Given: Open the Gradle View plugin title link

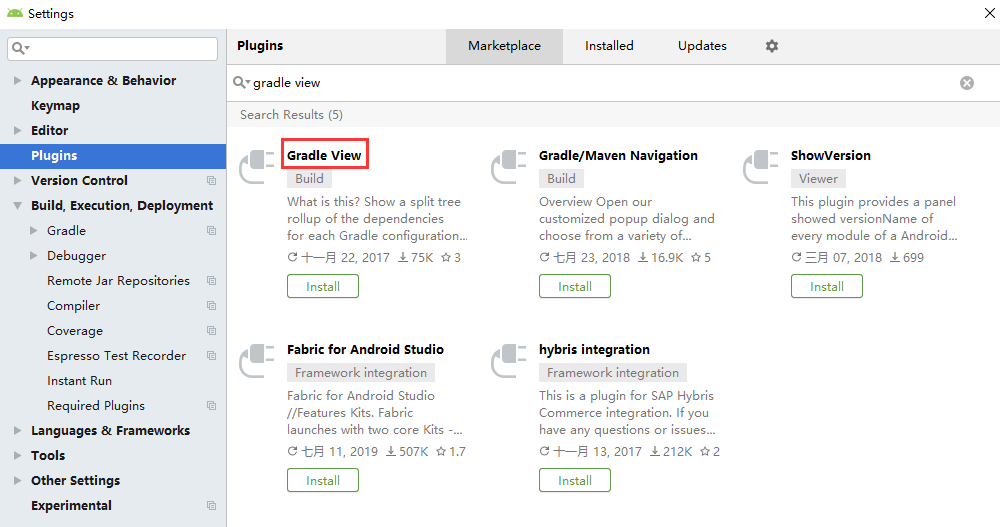Looking at the screenshot, I should coord(324,155).
